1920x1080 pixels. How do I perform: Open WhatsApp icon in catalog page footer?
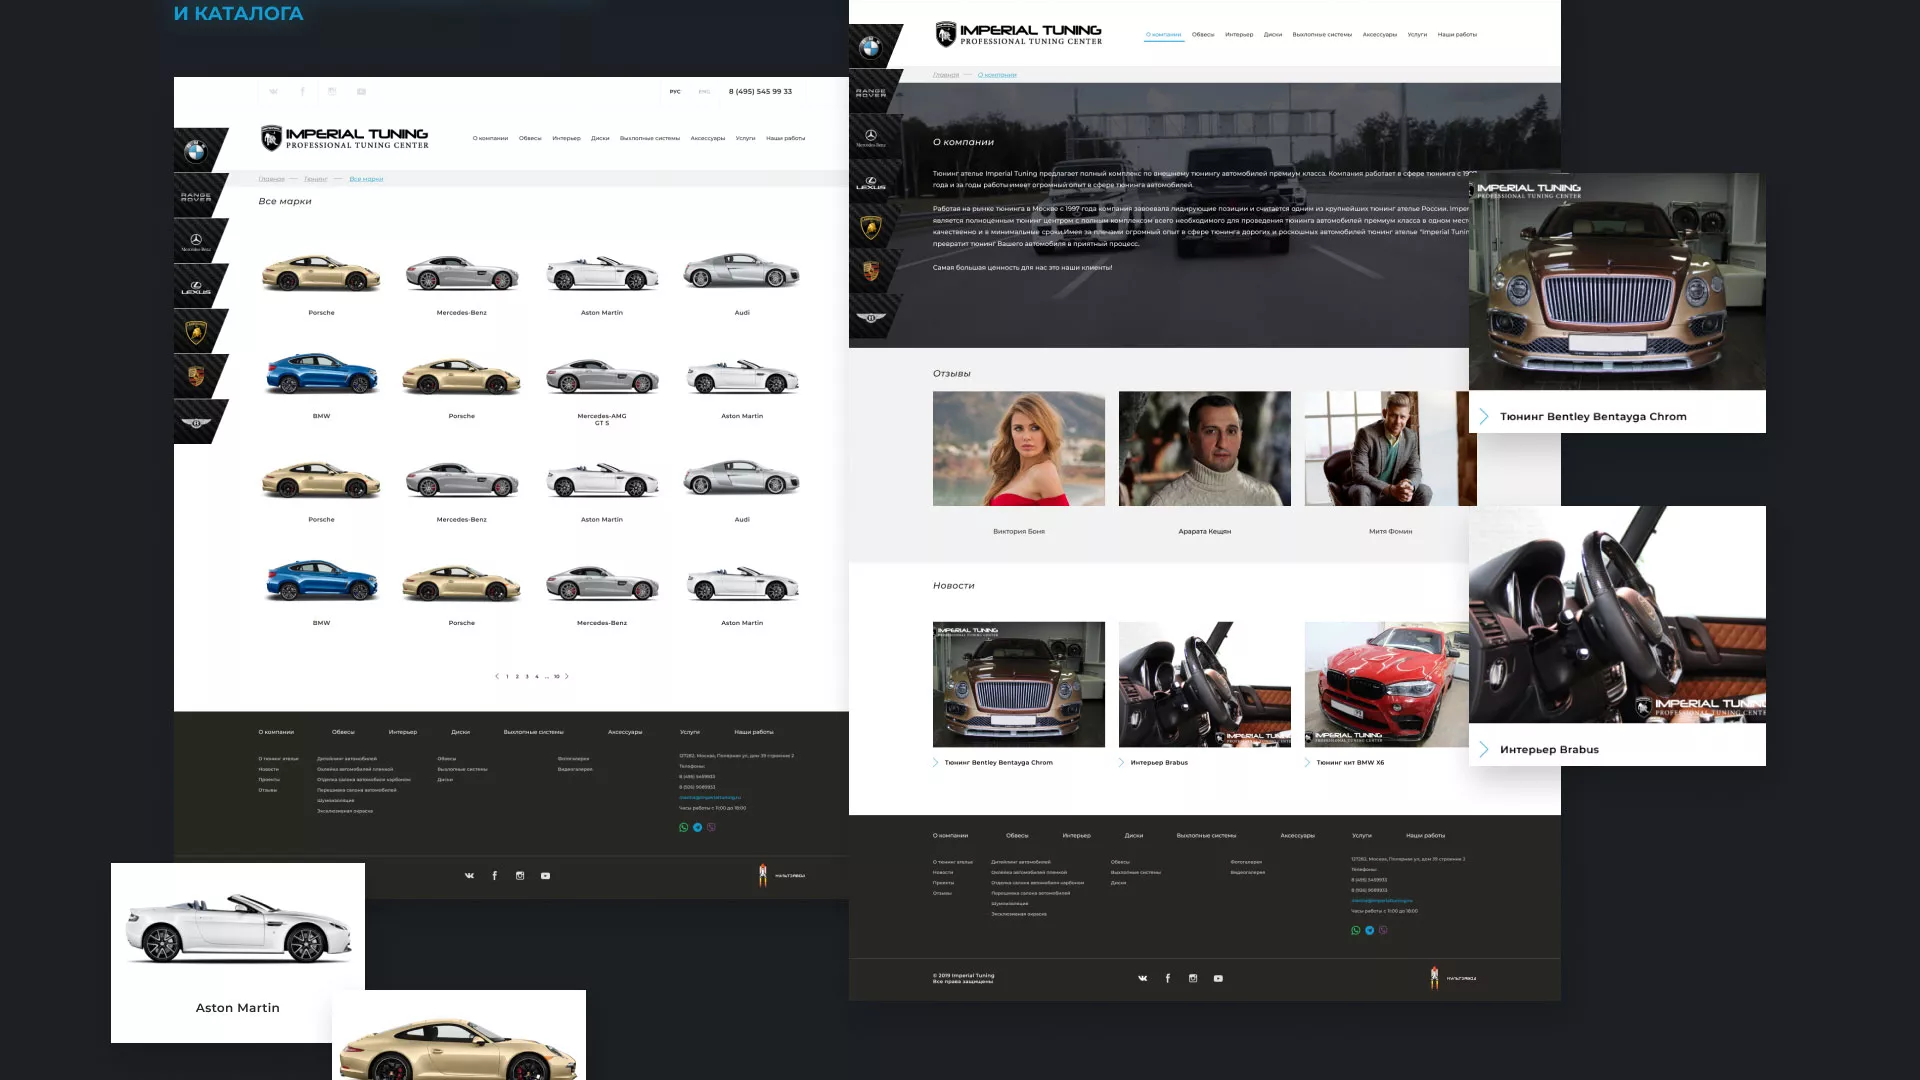tap(684, 827)
